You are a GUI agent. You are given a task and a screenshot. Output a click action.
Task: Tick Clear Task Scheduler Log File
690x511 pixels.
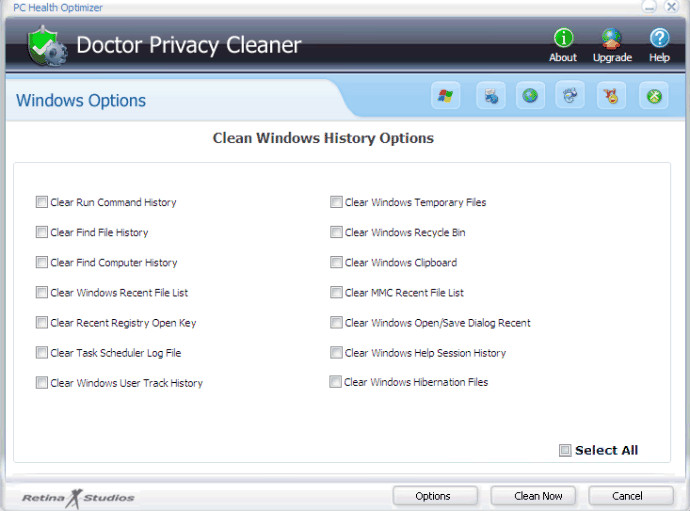(x=42, y=353)
